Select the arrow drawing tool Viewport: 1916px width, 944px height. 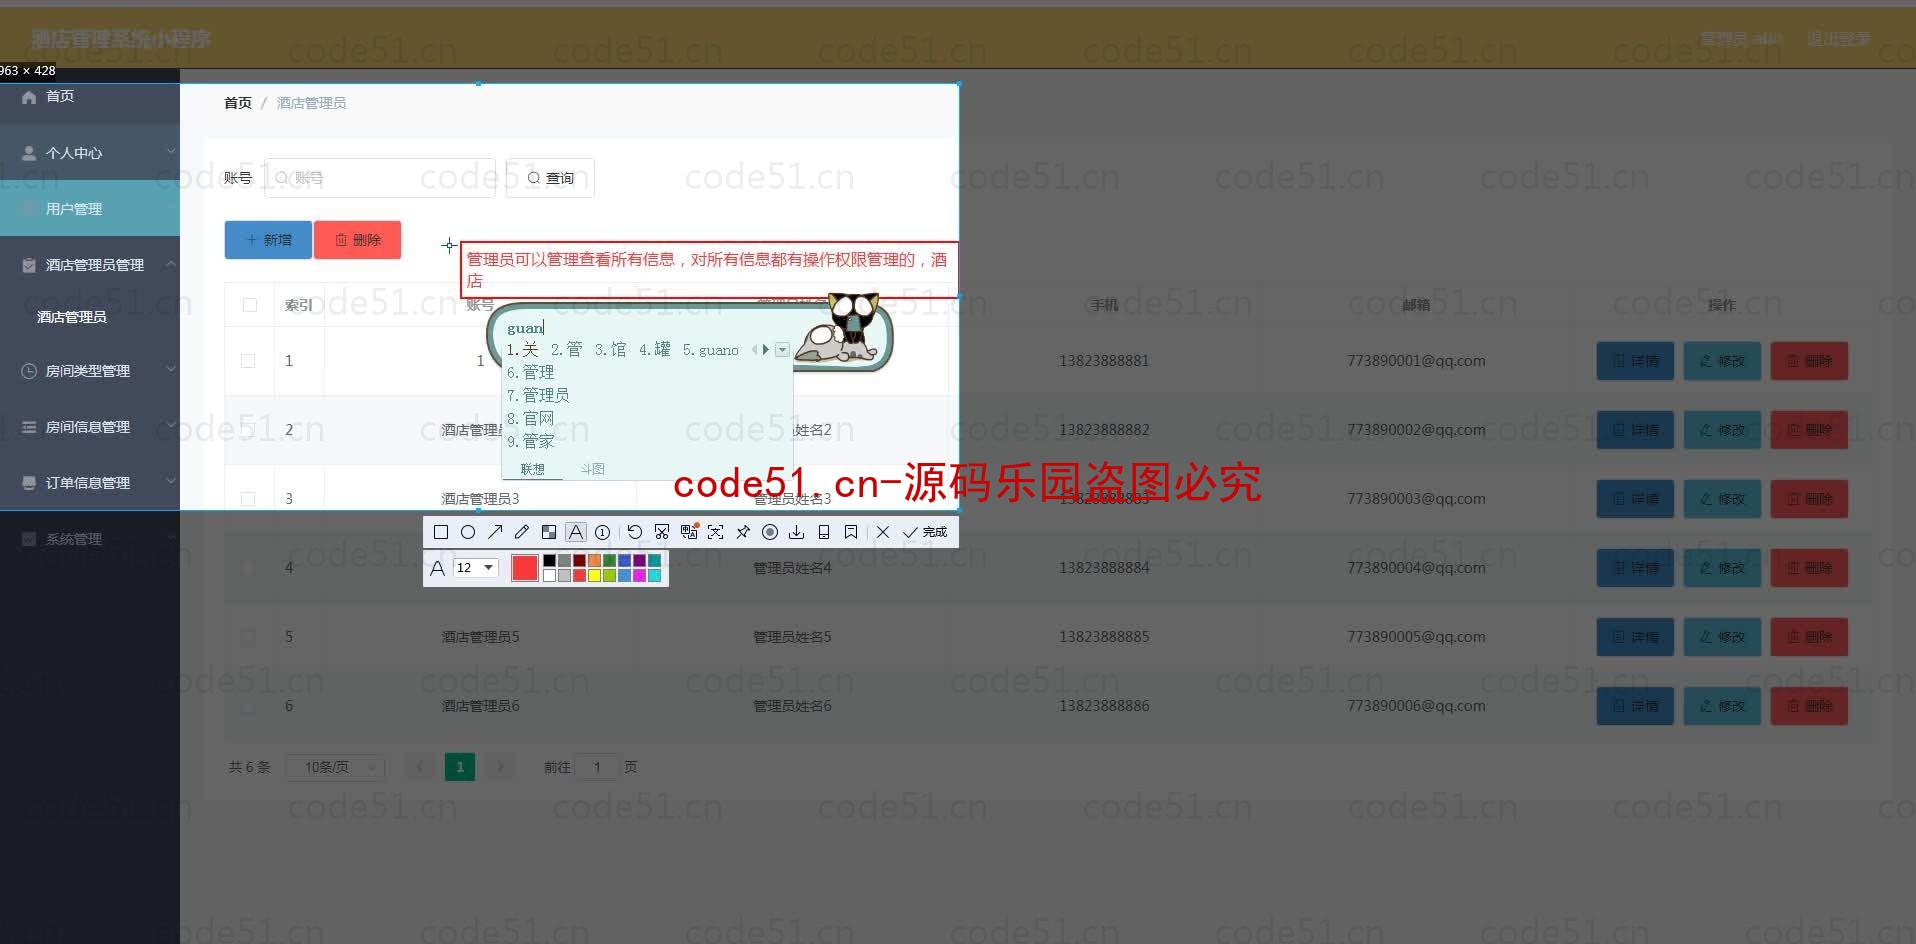pyautogui.click(x=495, y=532)
